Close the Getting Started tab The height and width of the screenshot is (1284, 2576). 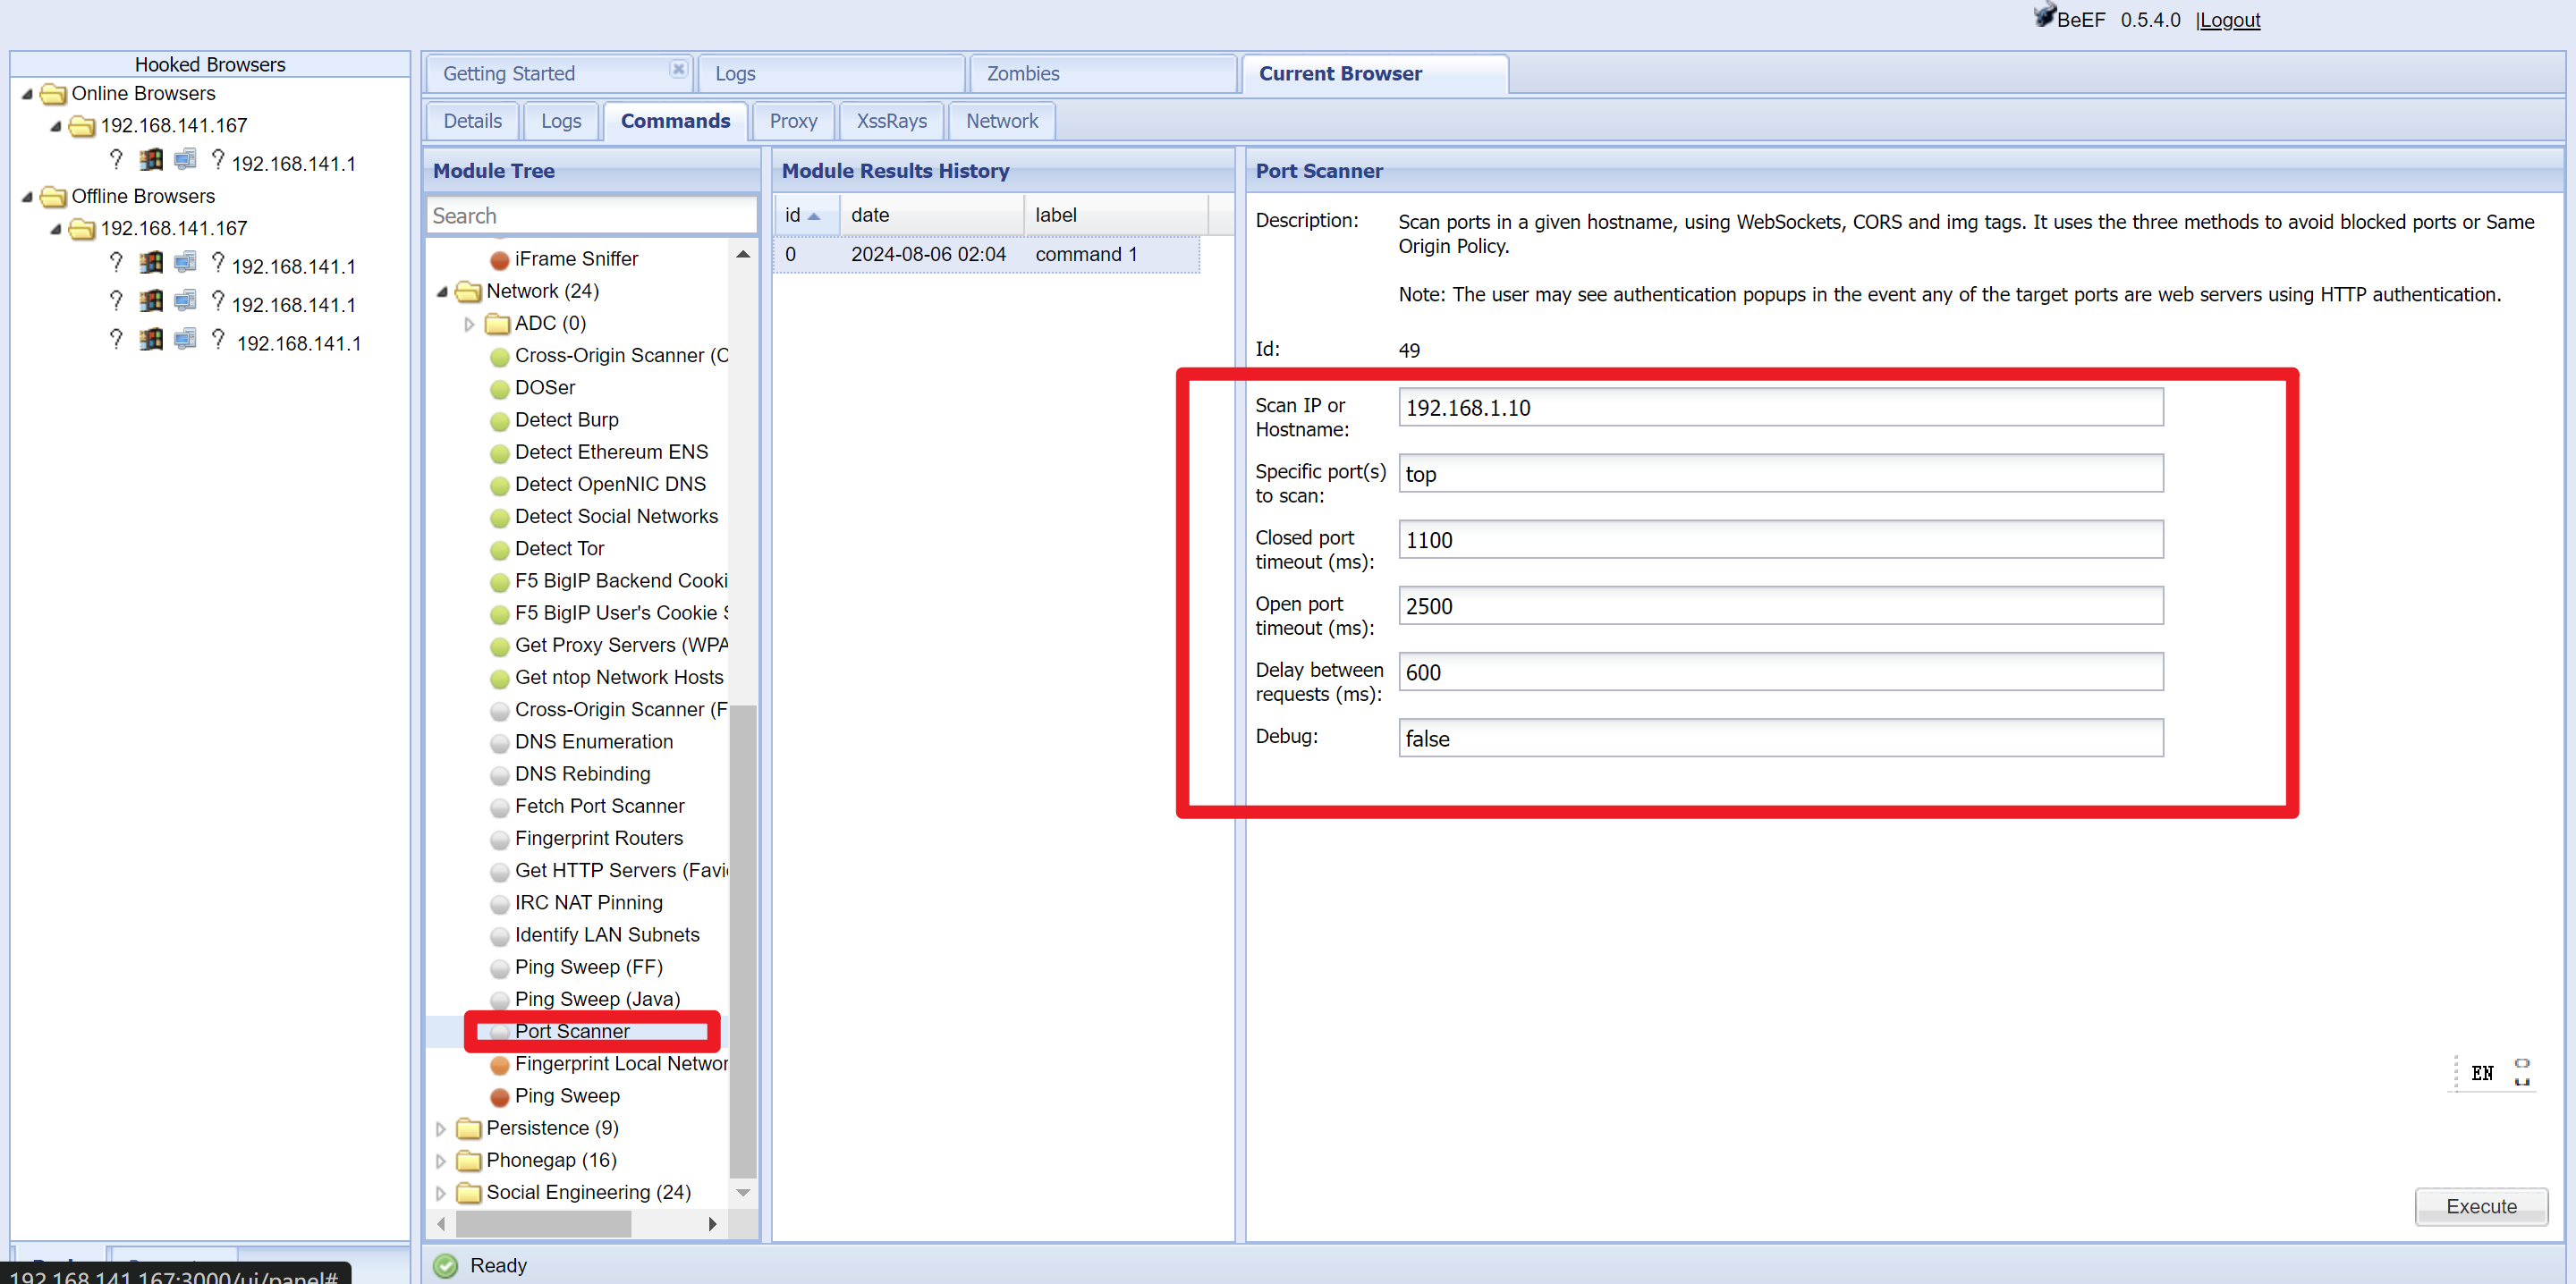[x=678, y=69]
